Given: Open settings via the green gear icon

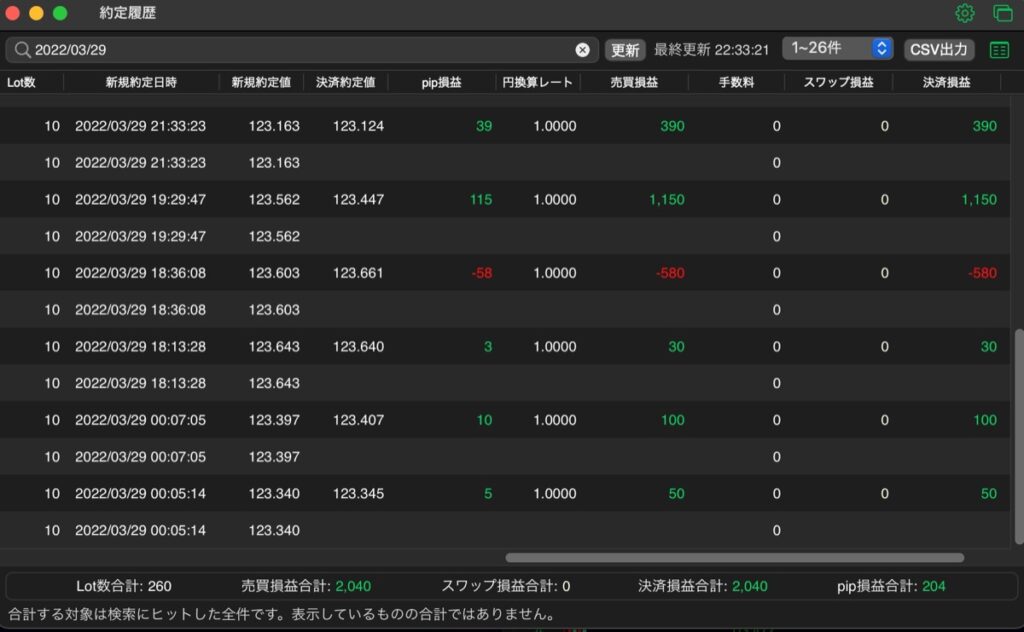Looking at the screenshot, I should point(965,13).
